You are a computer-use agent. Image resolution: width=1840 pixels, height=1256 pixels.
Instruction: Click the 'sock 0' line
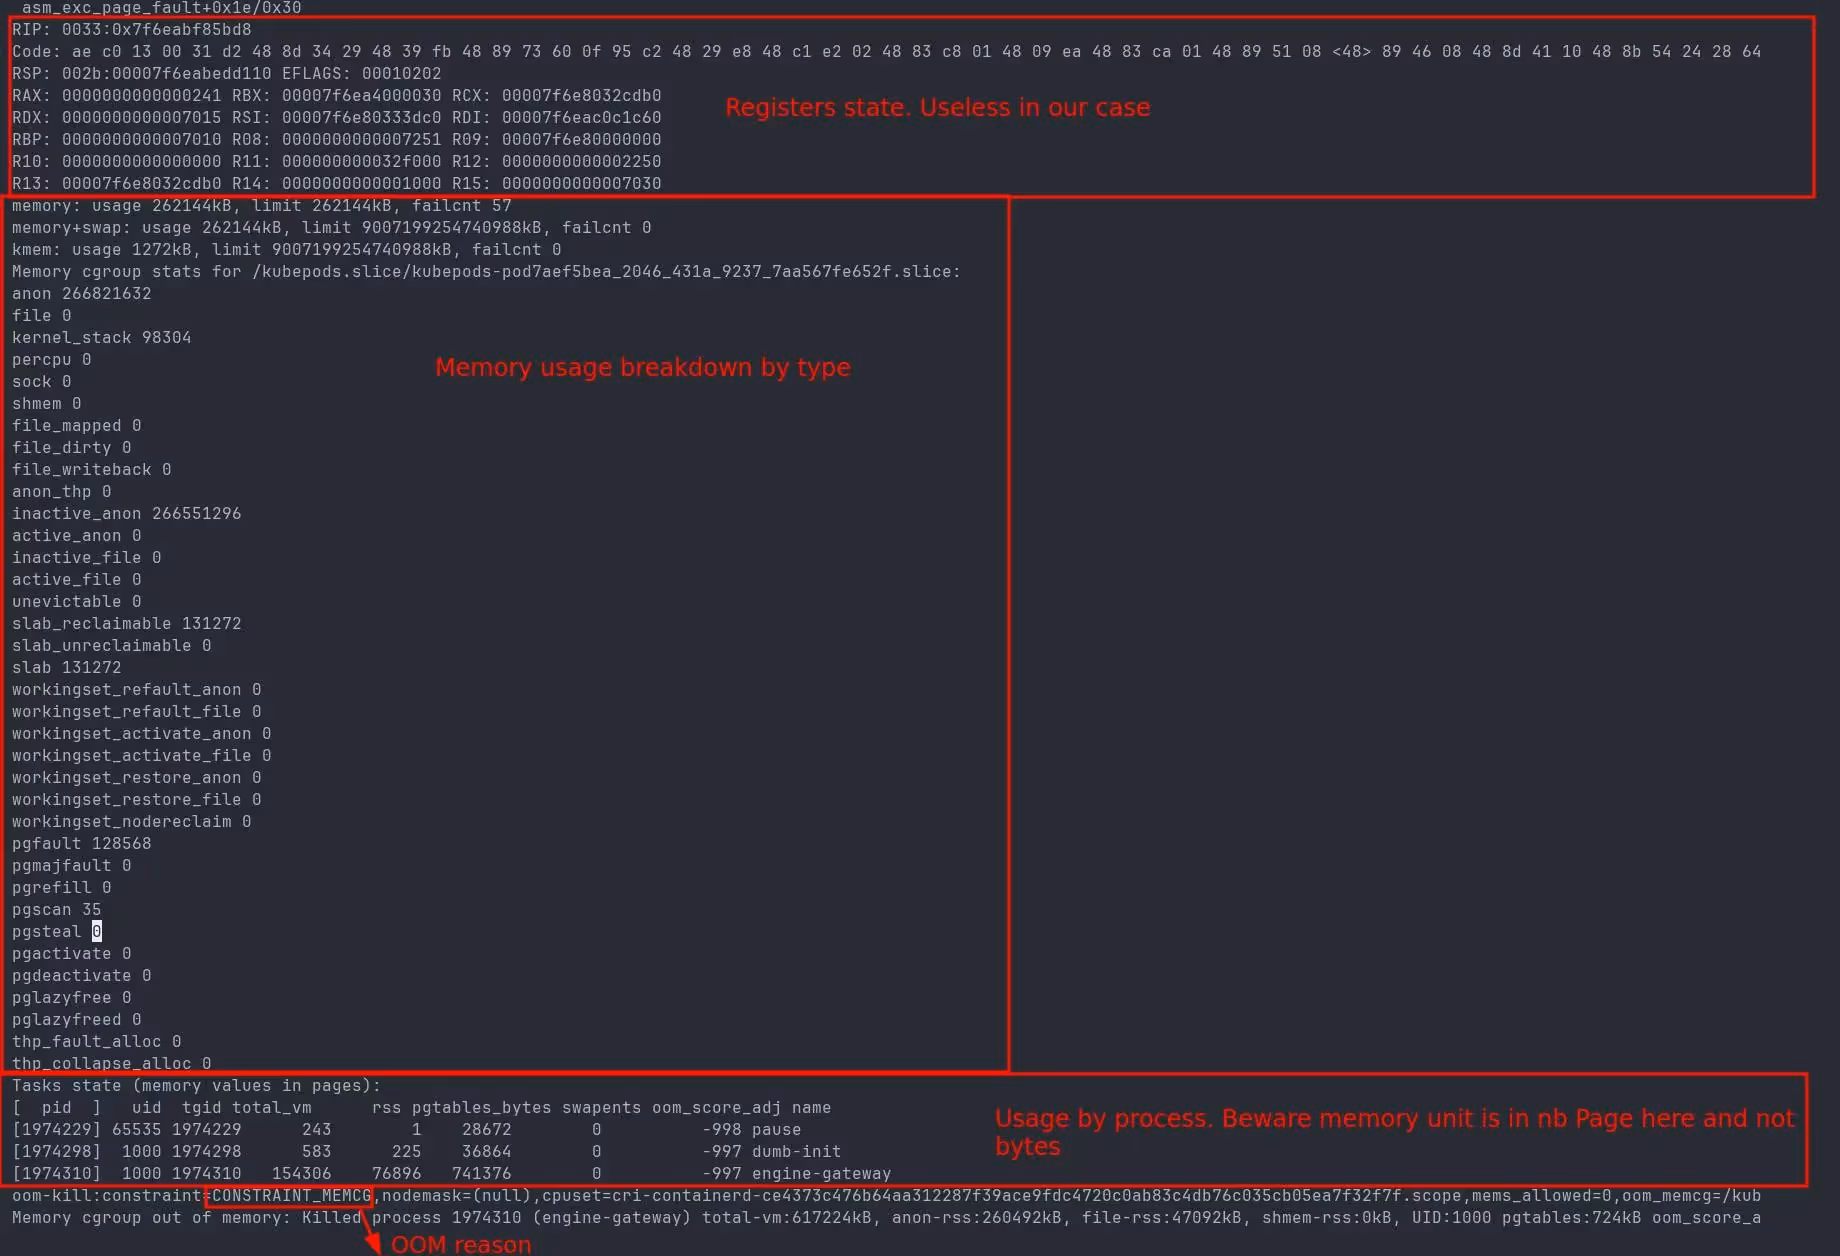[x=42, y=382]
